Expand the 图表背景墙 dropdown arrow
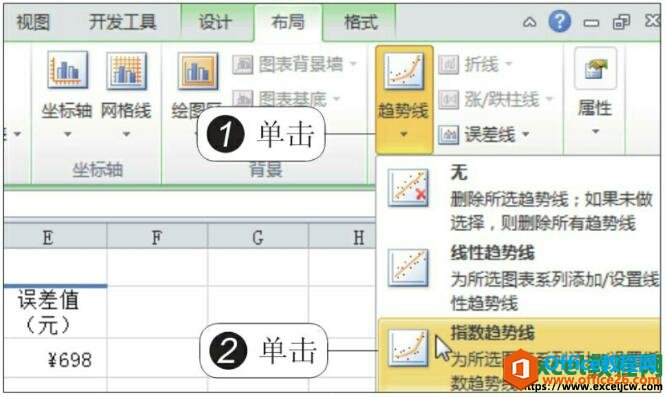Screen dimensions: 666x397 [x=353, y=65]
